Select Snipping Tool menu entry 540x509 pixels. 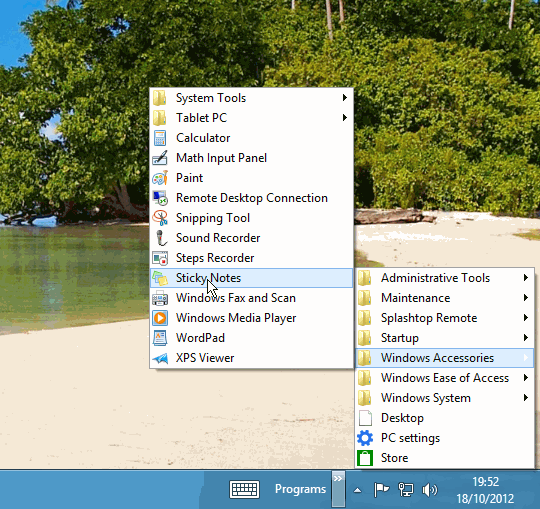tap(251, 218)
